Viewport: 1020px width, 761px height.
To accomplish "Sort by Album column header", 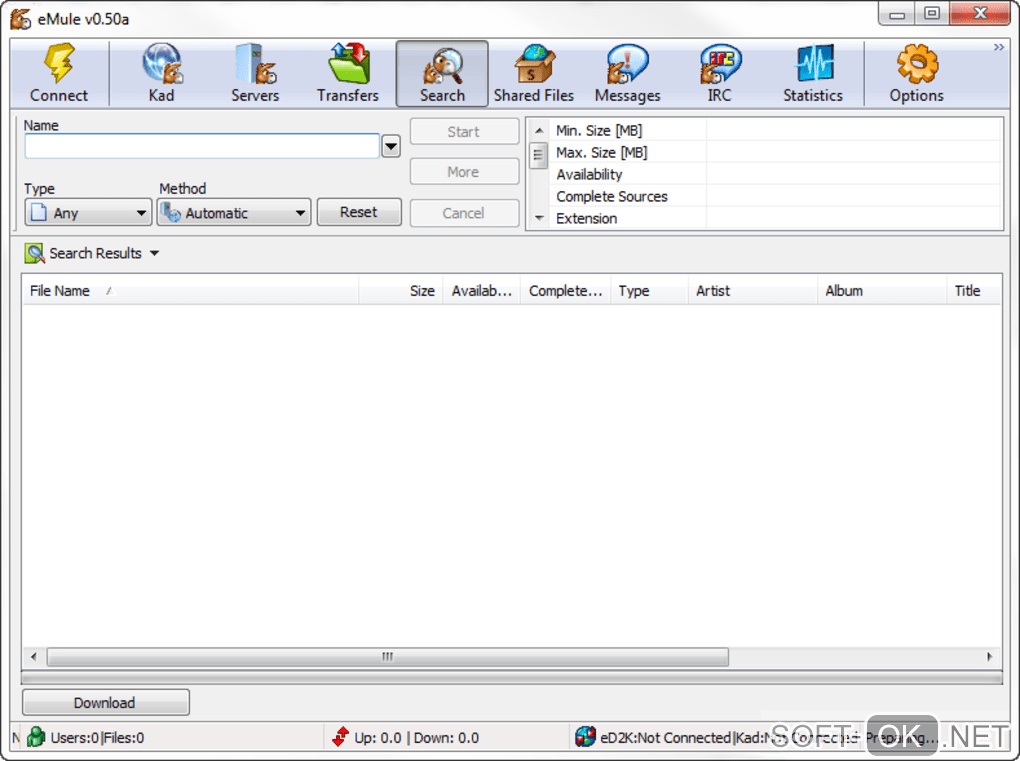I will coord(882,291).
